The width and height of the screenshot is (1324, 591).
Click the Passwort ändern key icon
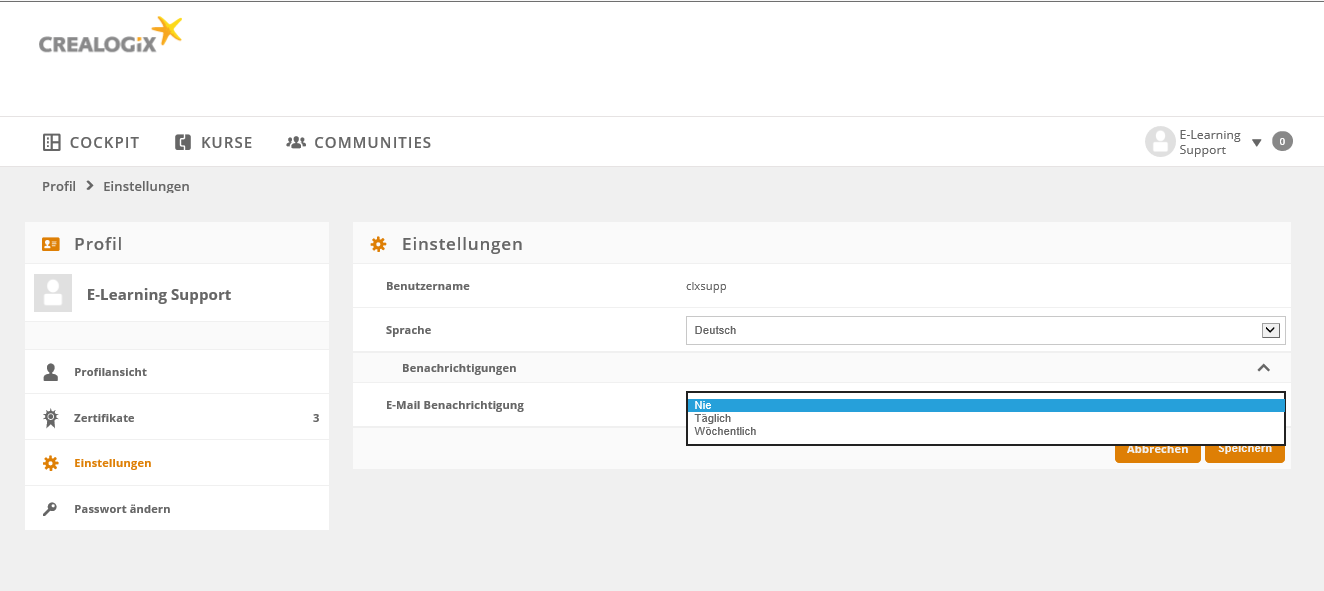(x=51, y=509)
